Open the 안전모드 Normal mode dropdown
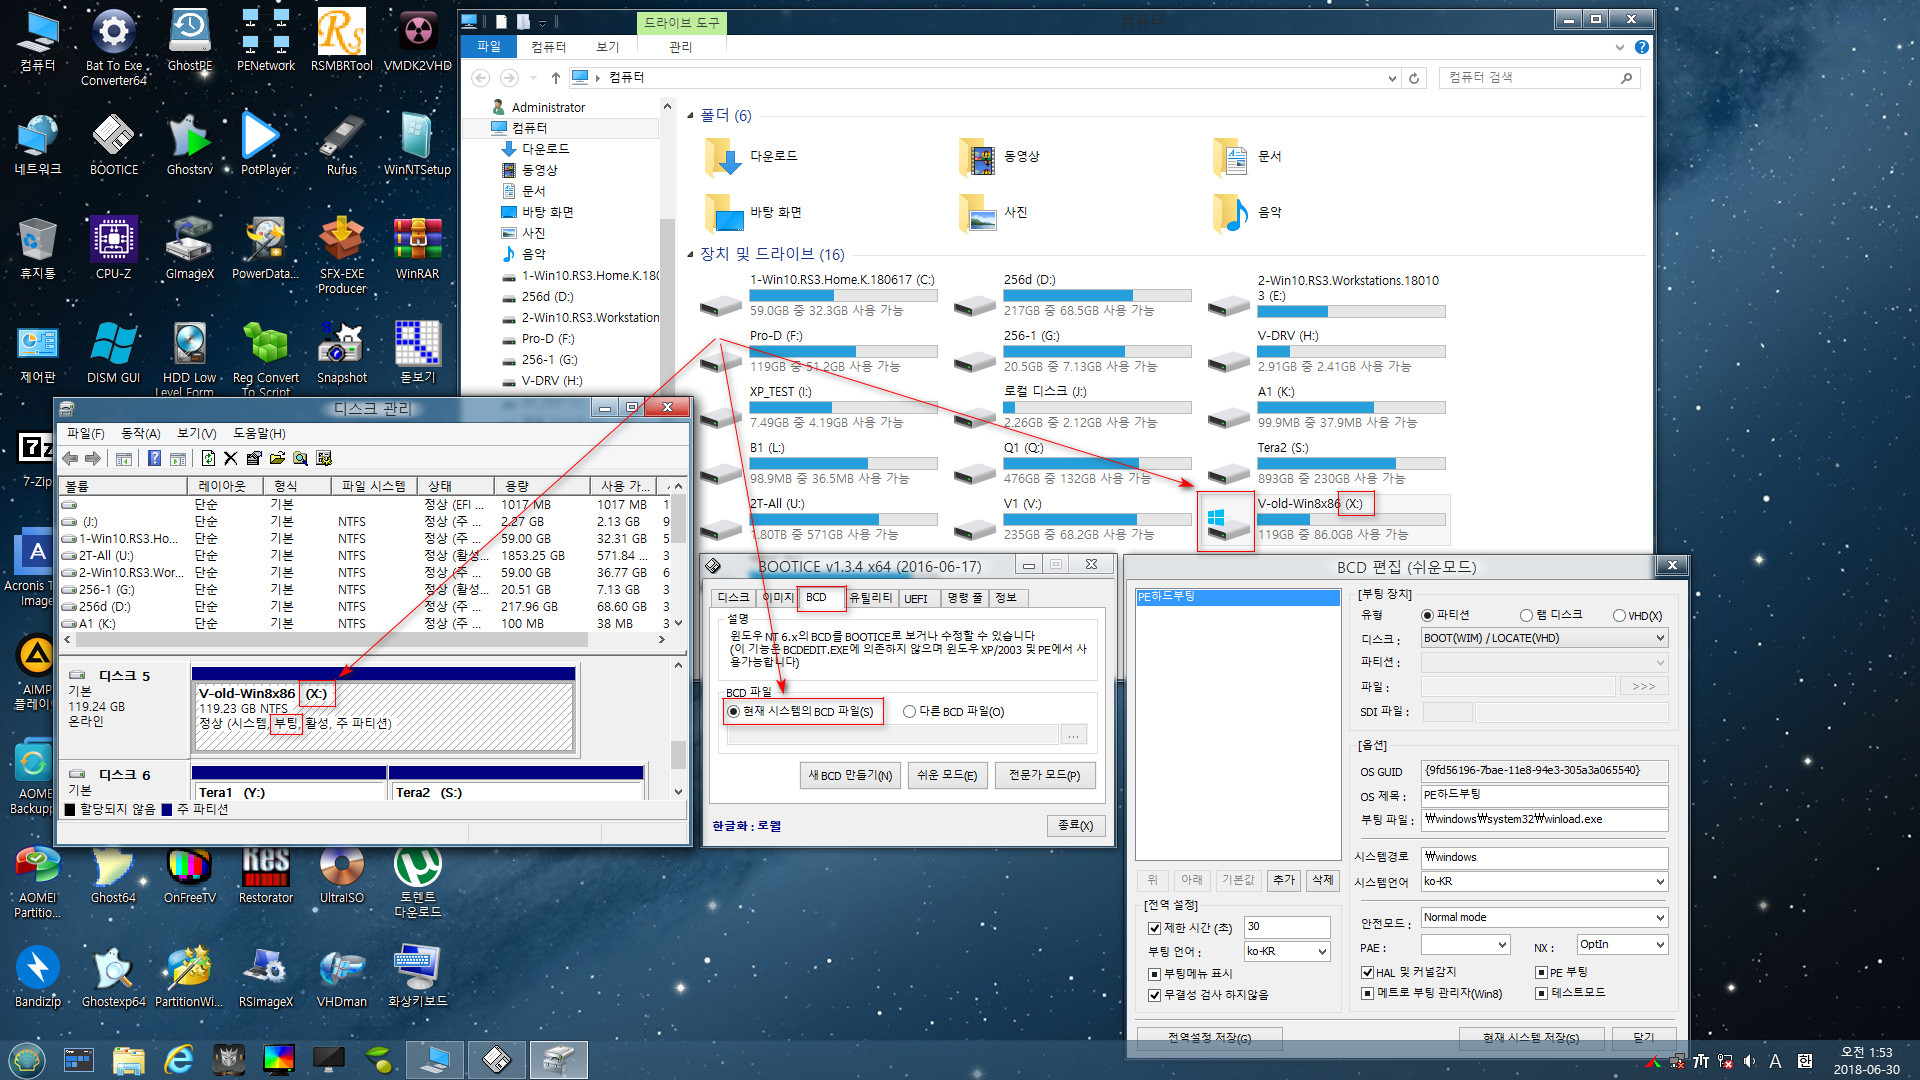This screenshot has height=1080, width=1920. point(1544,917)
